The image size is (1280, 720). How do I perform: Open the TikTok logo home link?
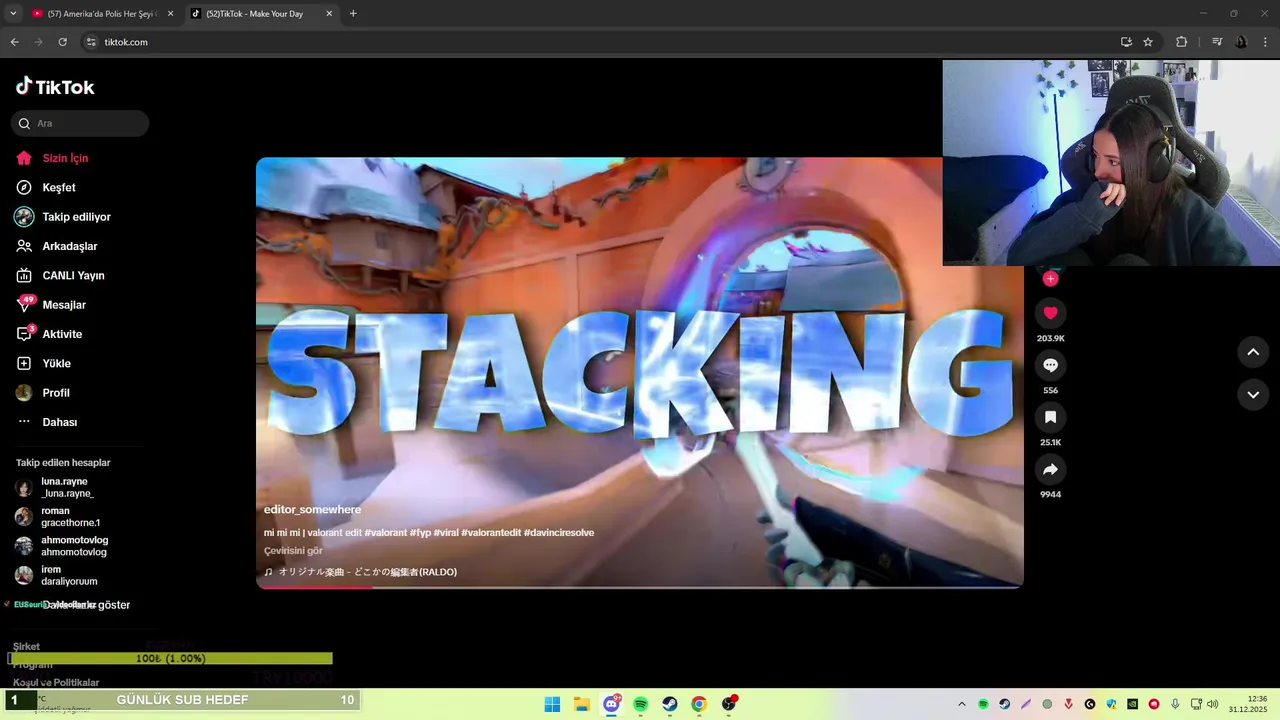point(55,87)
